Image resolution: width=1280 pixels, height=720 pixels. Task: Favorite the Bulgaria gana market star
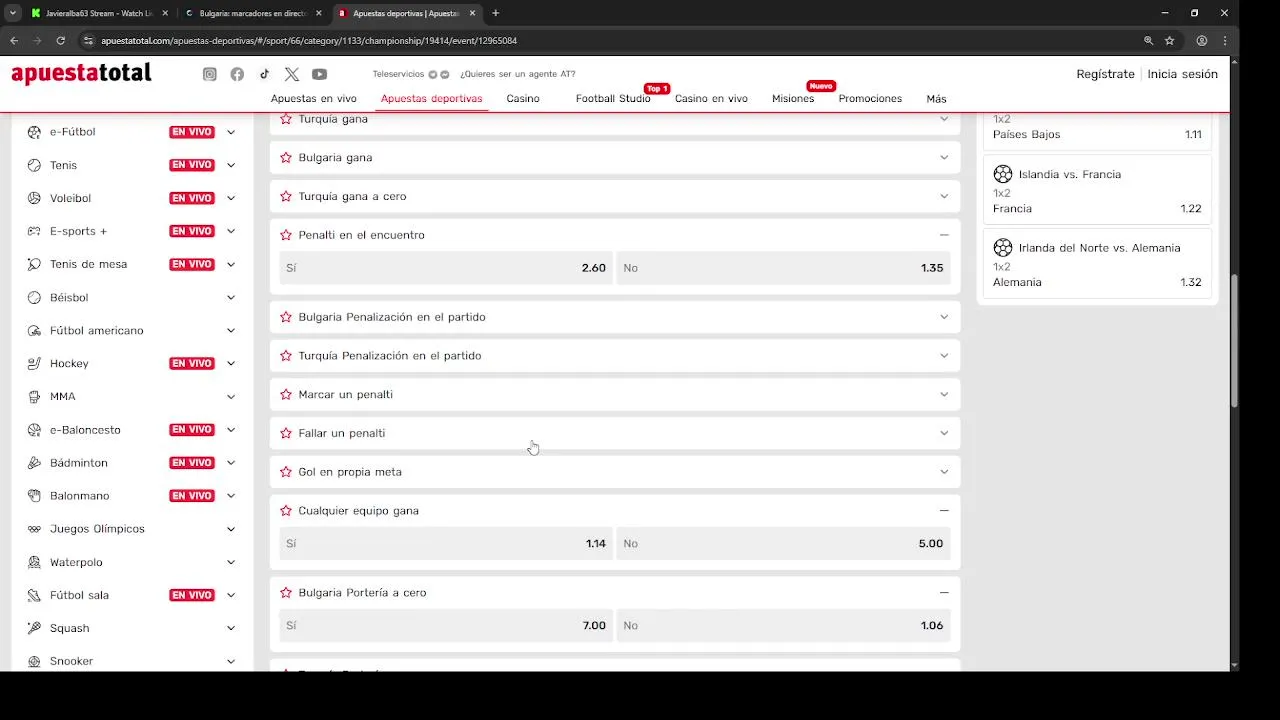click(286, 157)
